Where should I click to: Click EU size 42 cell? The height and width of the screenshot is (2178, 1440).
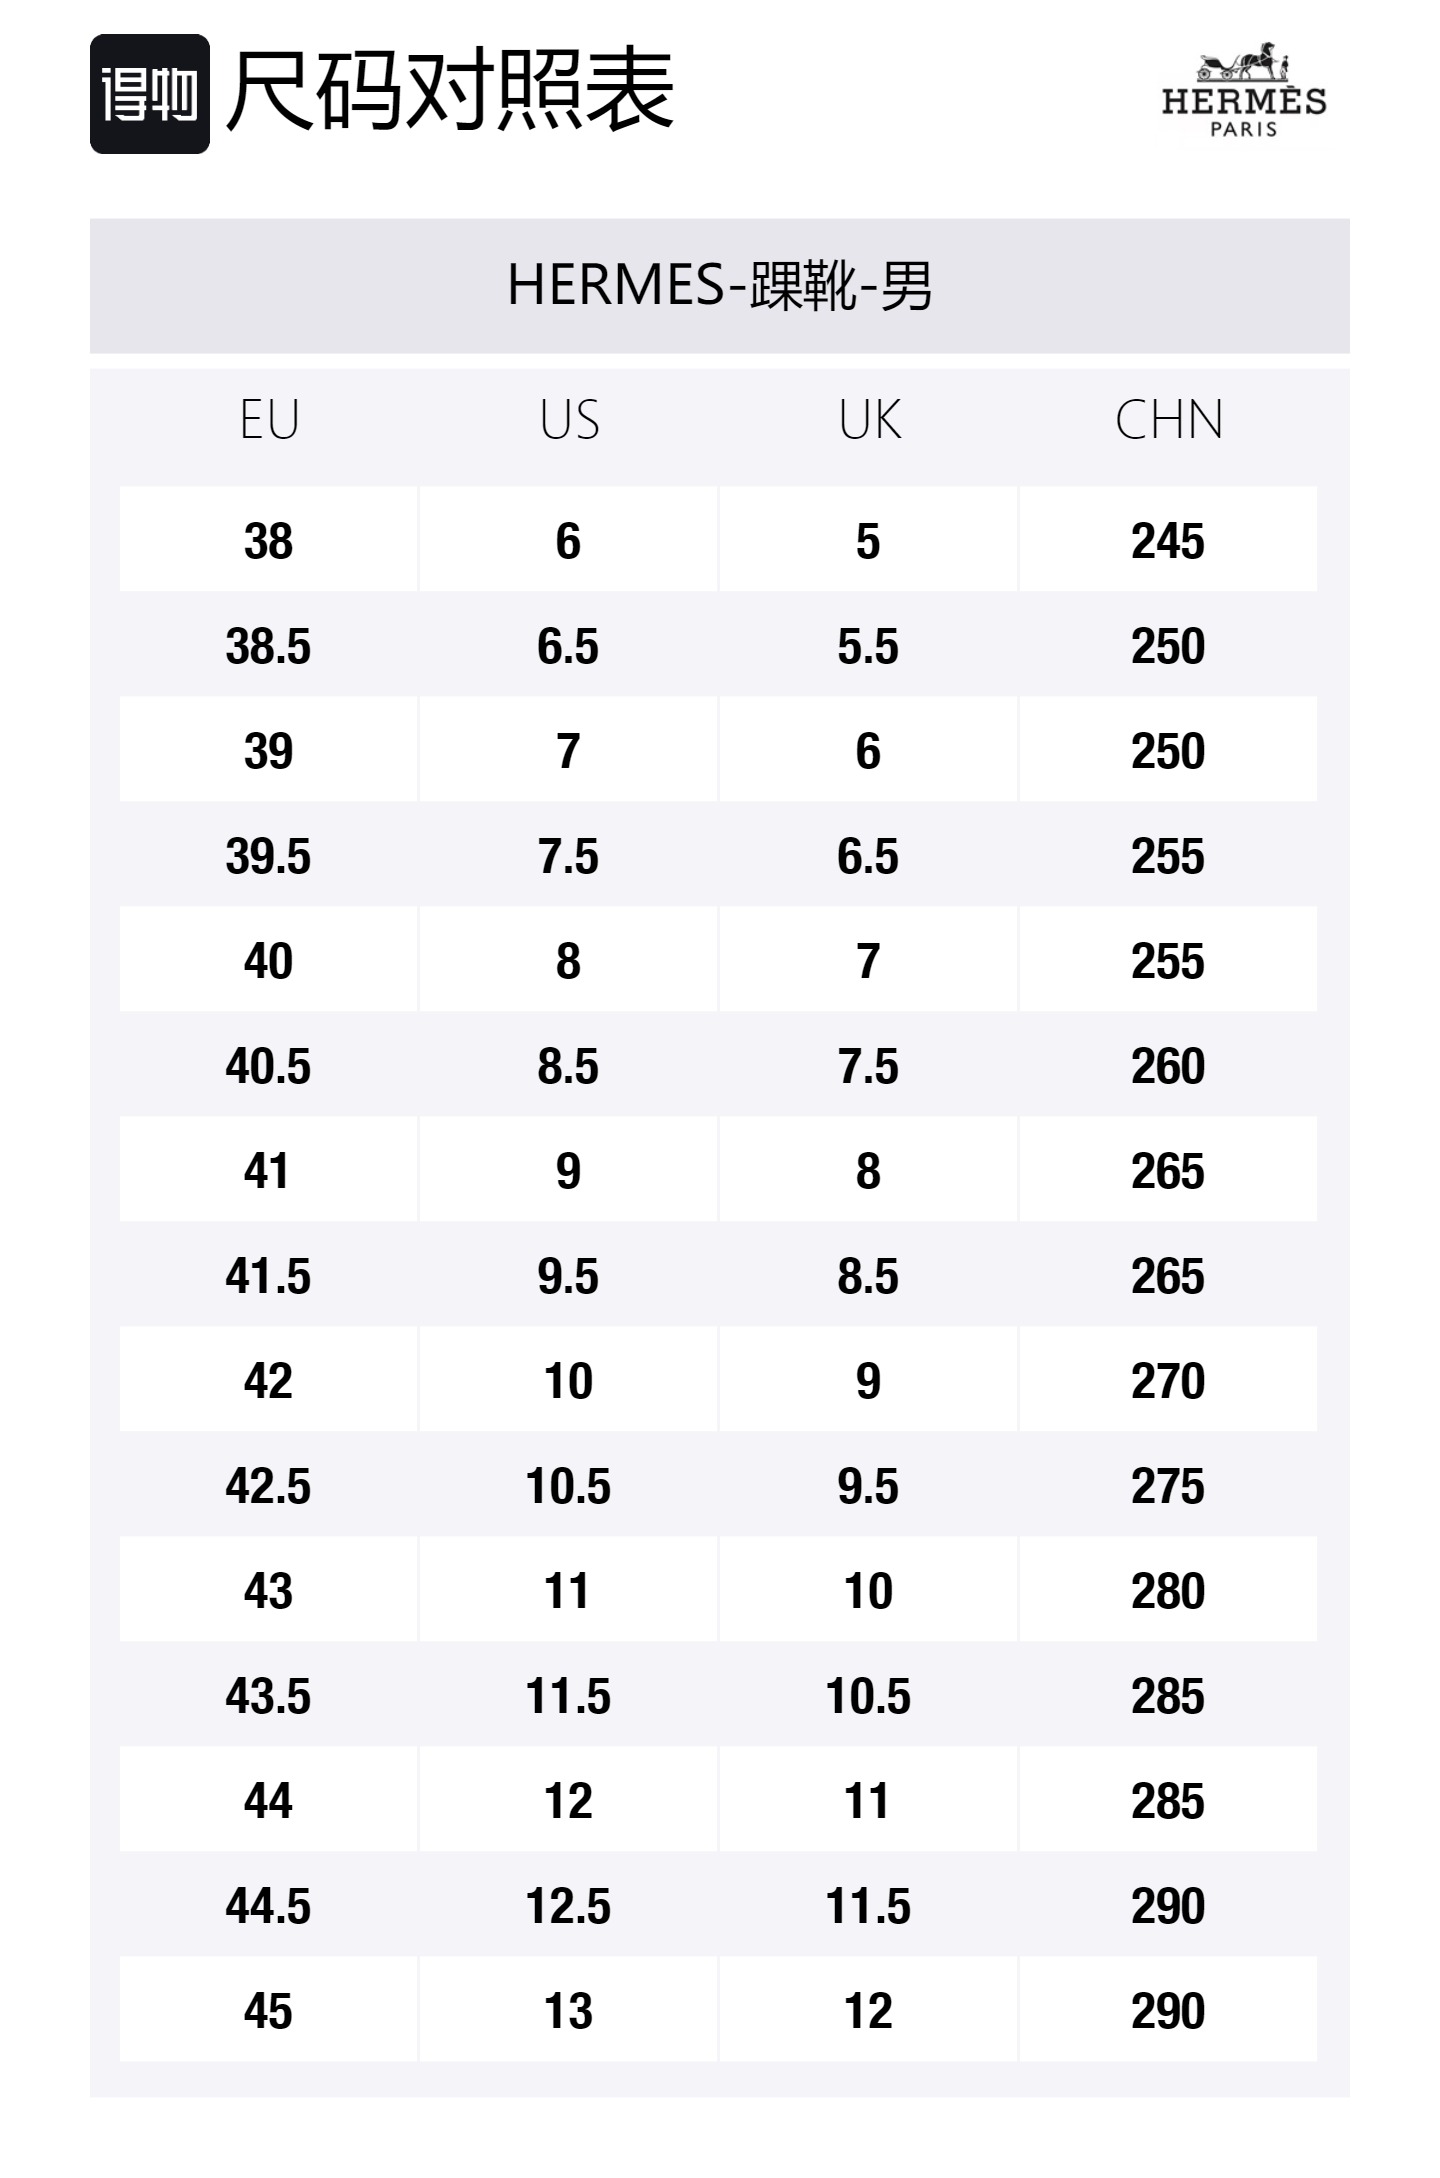[268, 1381]
